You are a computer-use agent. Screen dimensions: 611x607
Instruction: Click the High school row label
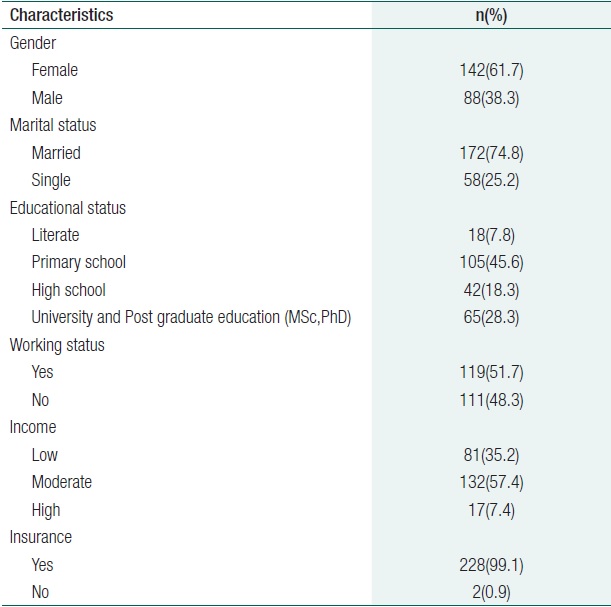[68, 290]
